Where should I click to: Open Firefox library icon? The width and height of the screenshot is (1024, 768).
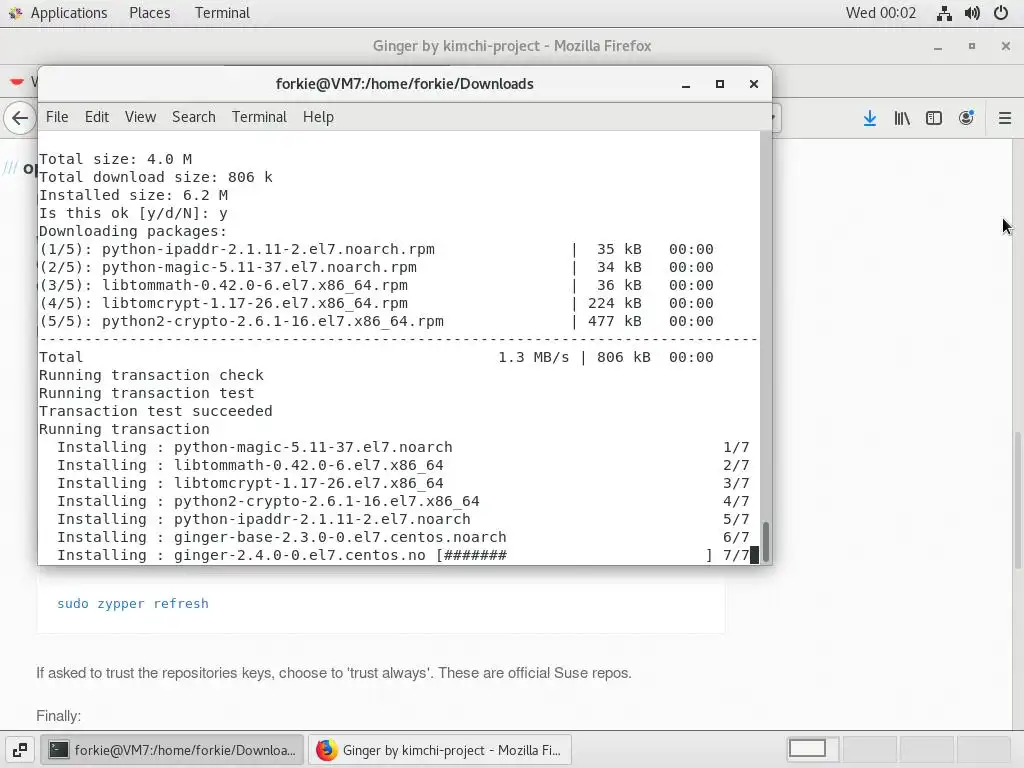click(902, 118)
